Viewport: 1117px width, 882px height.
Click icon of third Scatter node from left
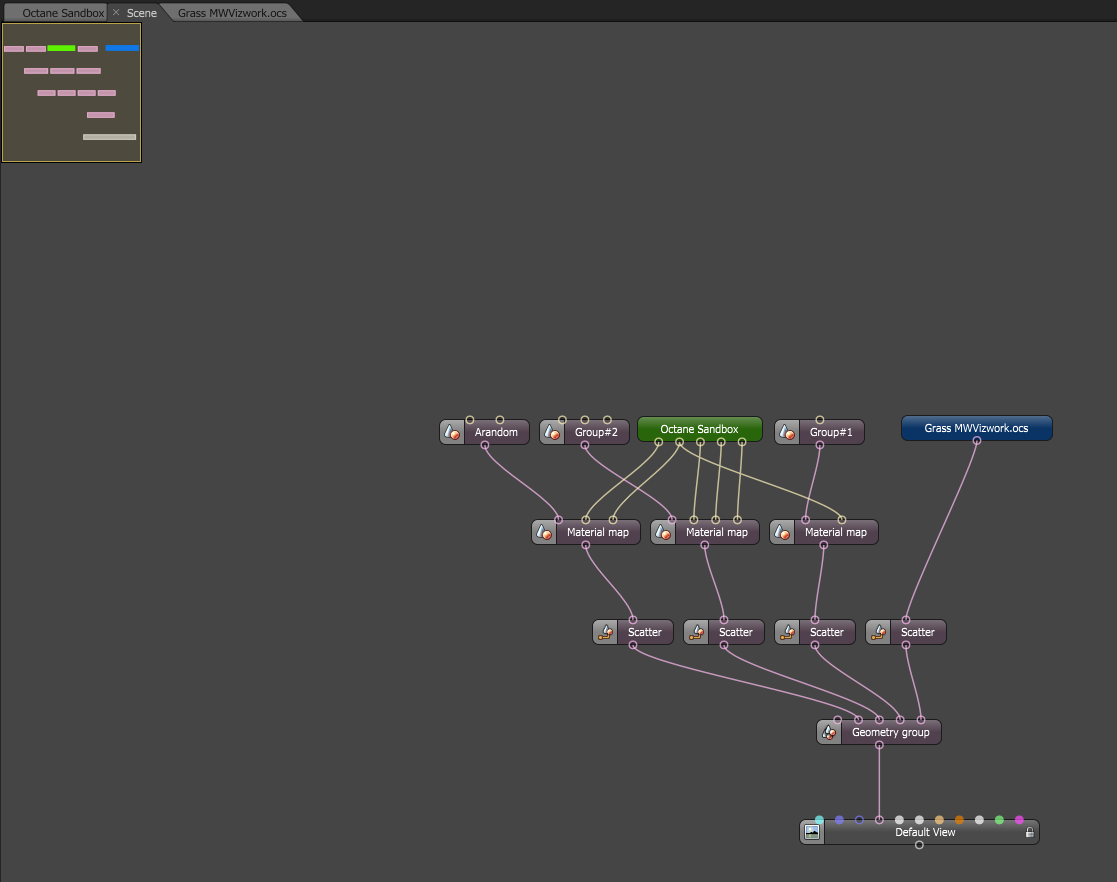pos(787,632)
